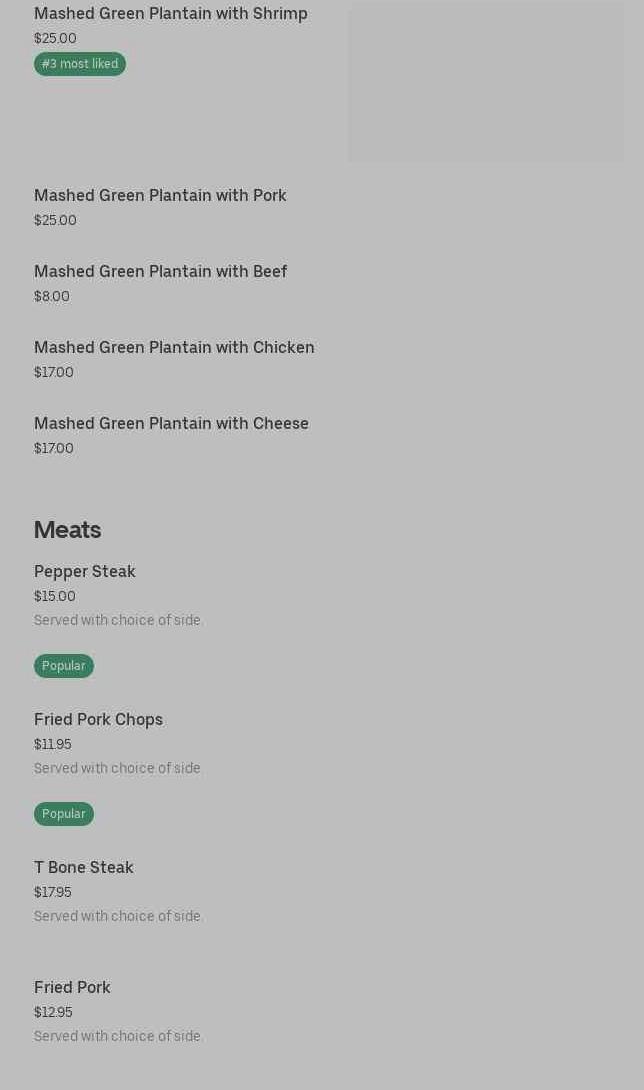644x1090 pixels.
Task: Click Pepper Steak's $15.00 price
Action: [55, 597]
